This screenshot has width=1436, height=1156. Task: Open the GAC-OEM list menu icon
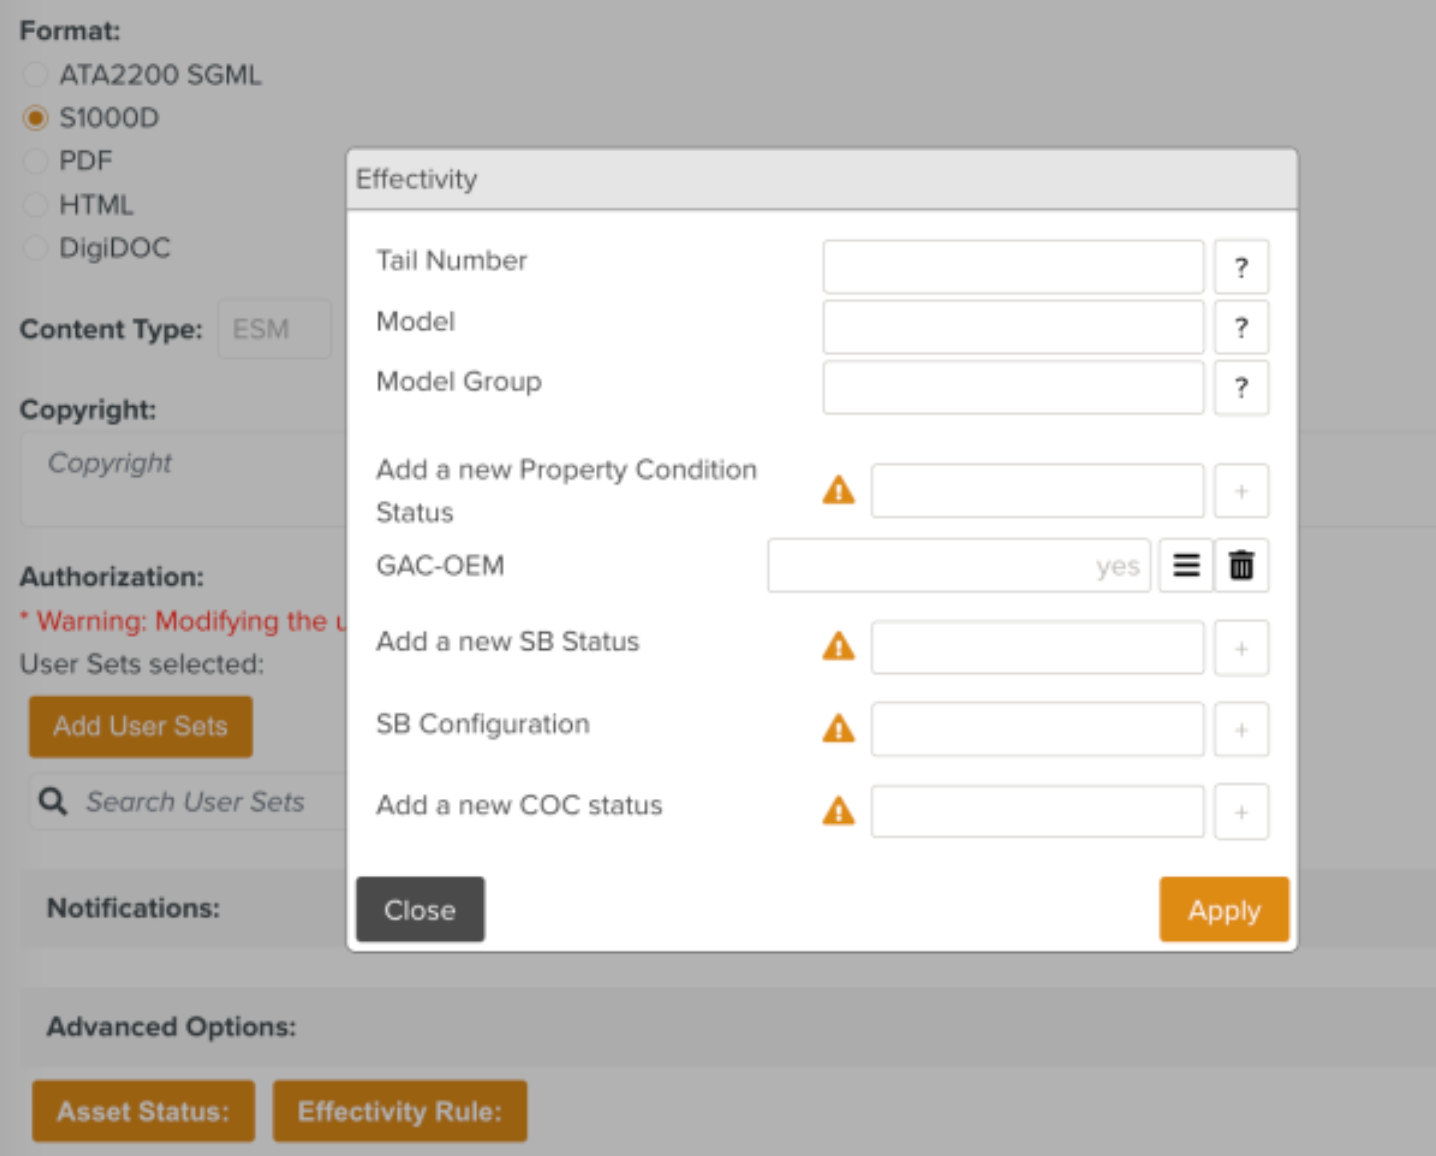coord(1186,566)
